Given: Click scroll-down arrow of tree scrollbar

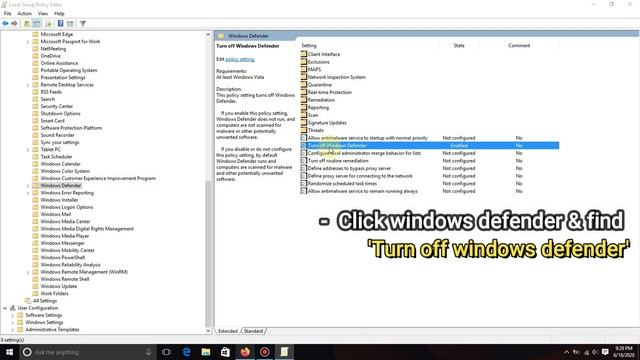Looking at the screenshot, I should (x=208, y=331).
